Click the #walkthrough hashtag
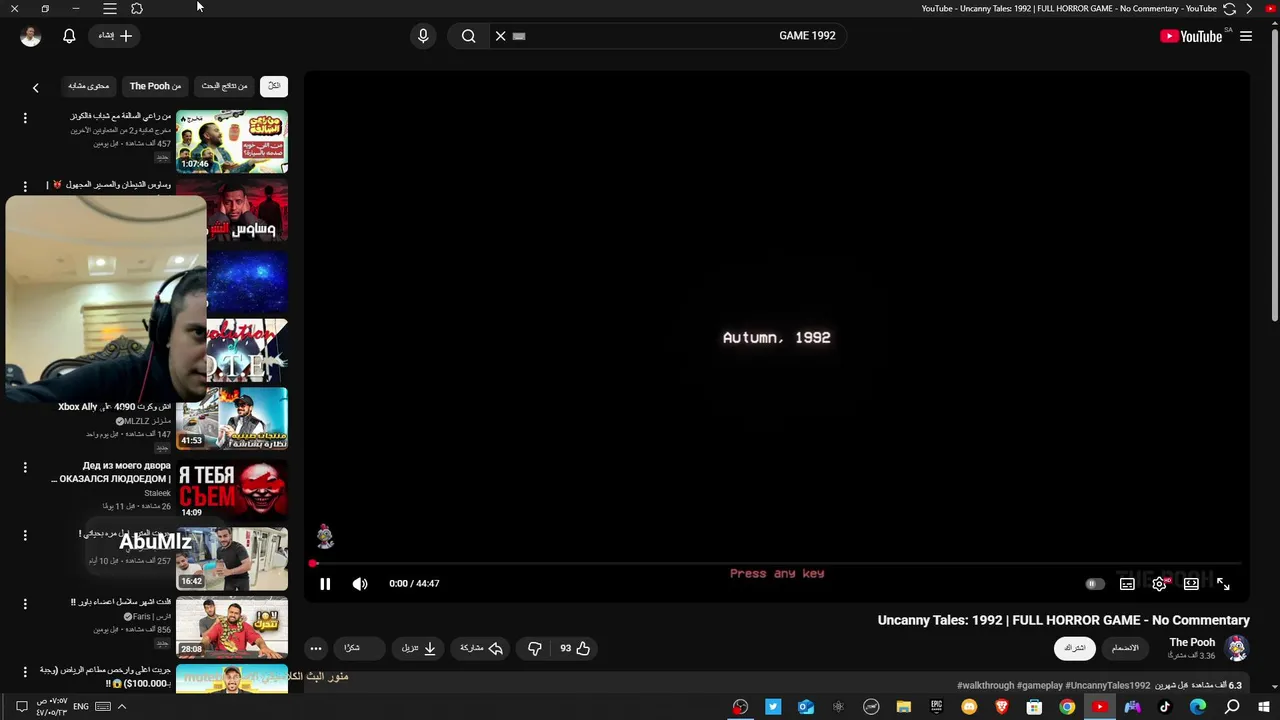1280x720 pixels. pyautogui.click(x=985, y=685)
